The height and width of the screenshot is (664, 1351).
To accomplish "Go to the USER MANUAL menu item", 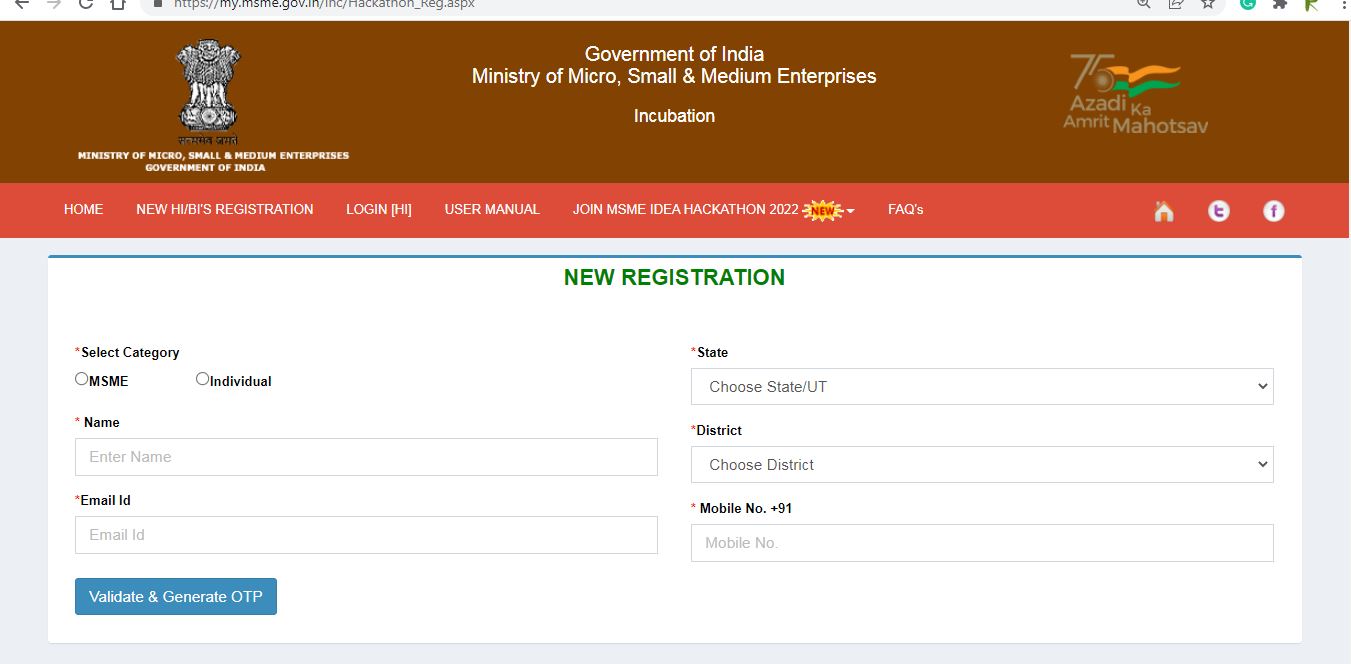I will (x=491, y=210).
